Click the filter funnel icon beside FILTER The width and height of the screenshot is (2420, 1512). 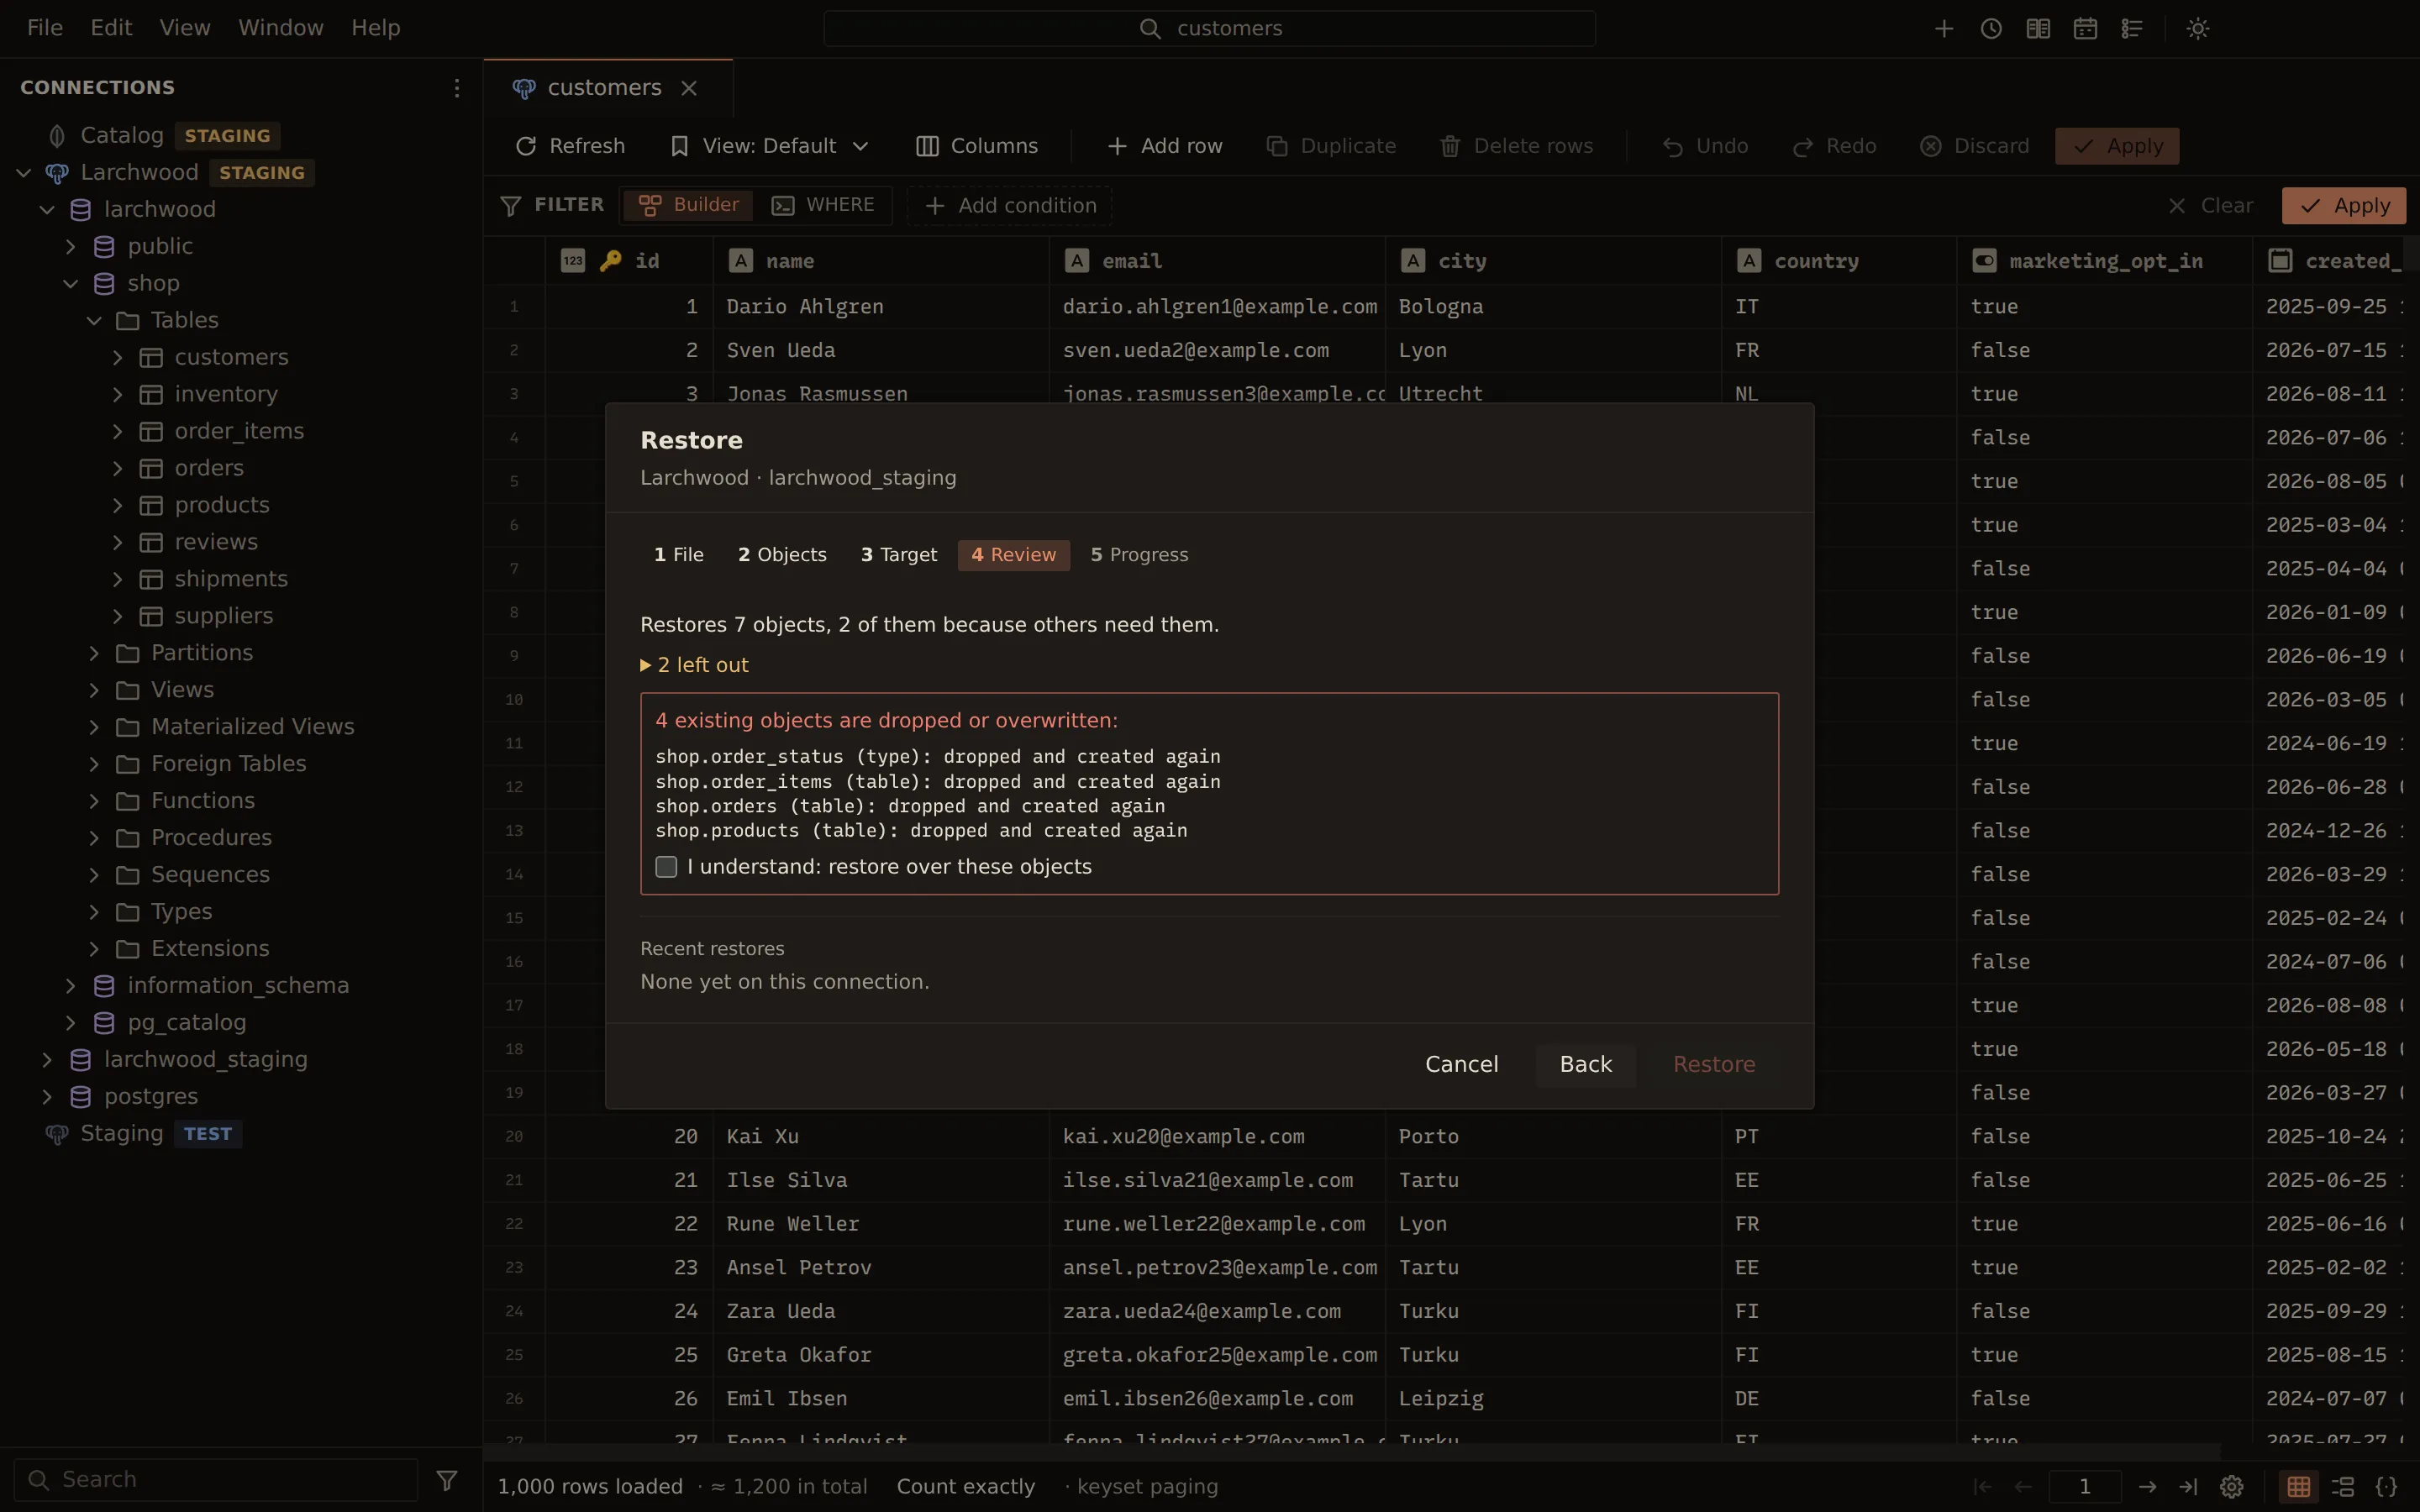coord(510,205)
